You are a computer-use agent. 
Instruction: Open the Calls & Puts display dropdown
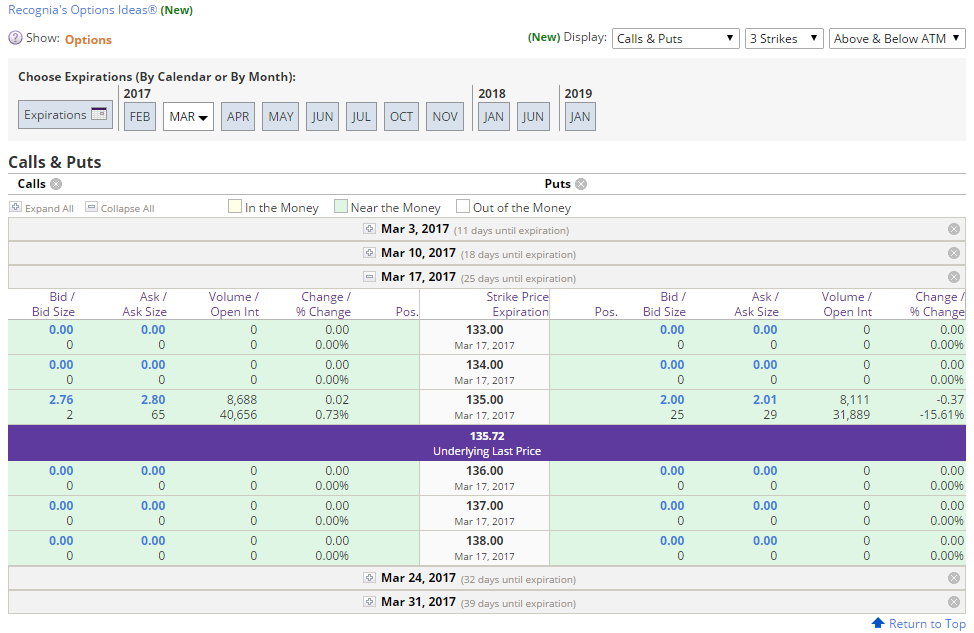click(x=676, y=39)
